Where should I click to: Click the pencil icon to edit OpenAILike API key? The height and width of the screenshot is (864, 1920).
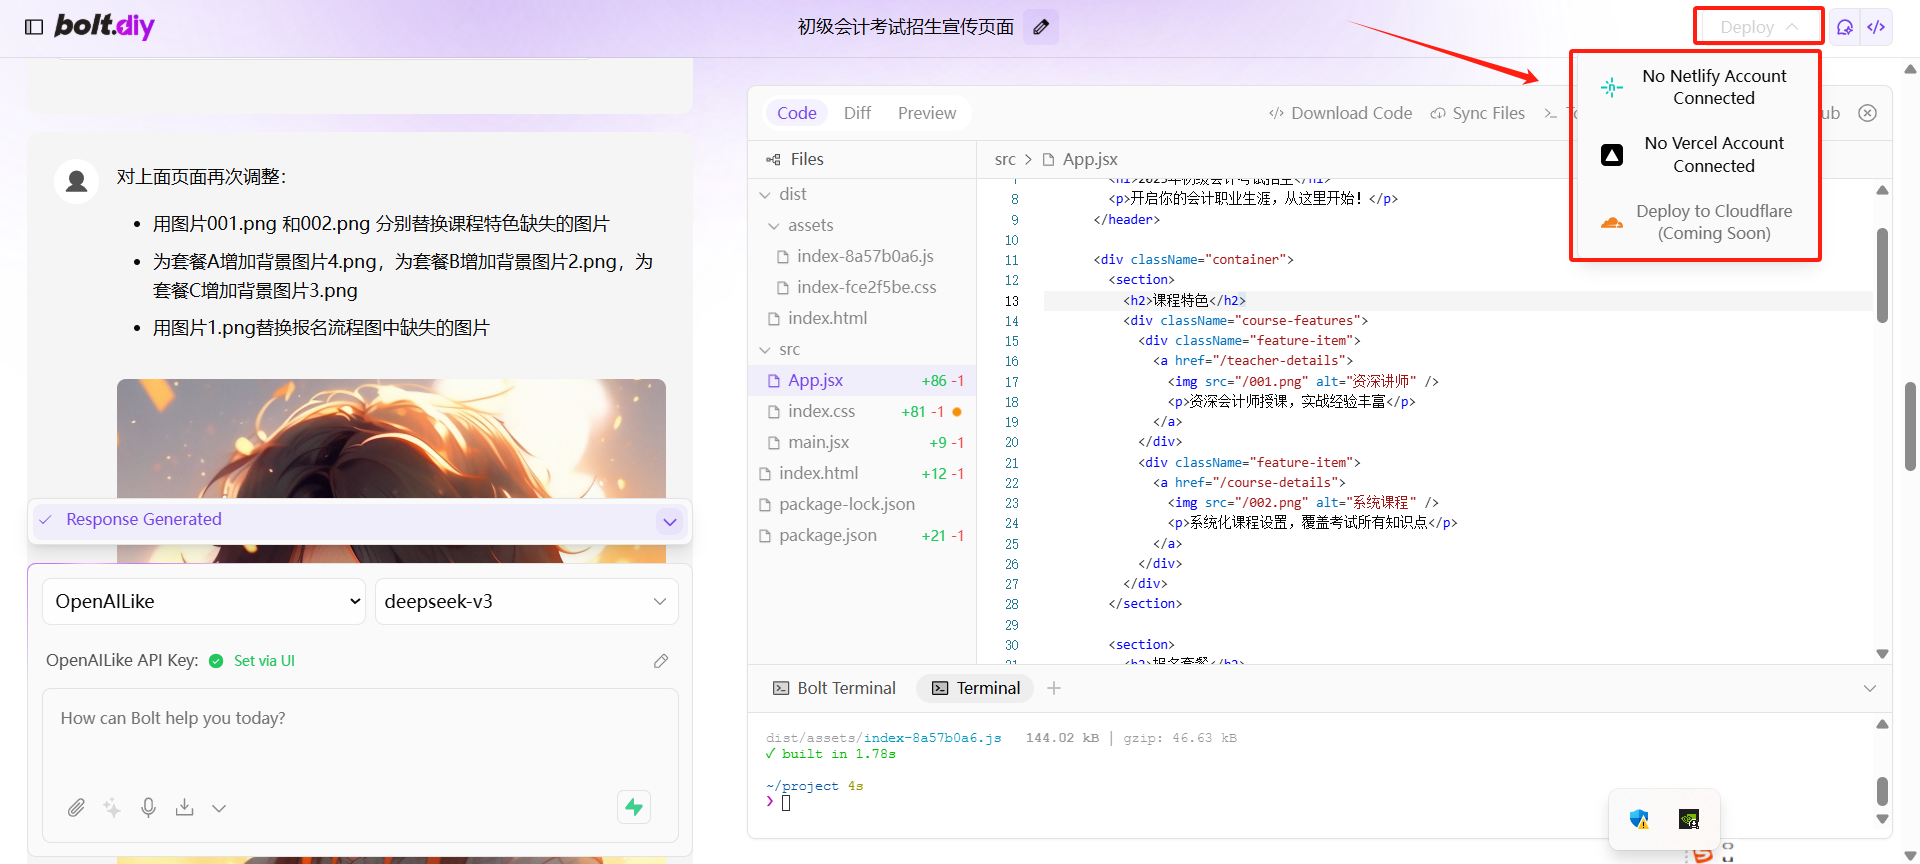pyautogui.click(x=661, y=661)
